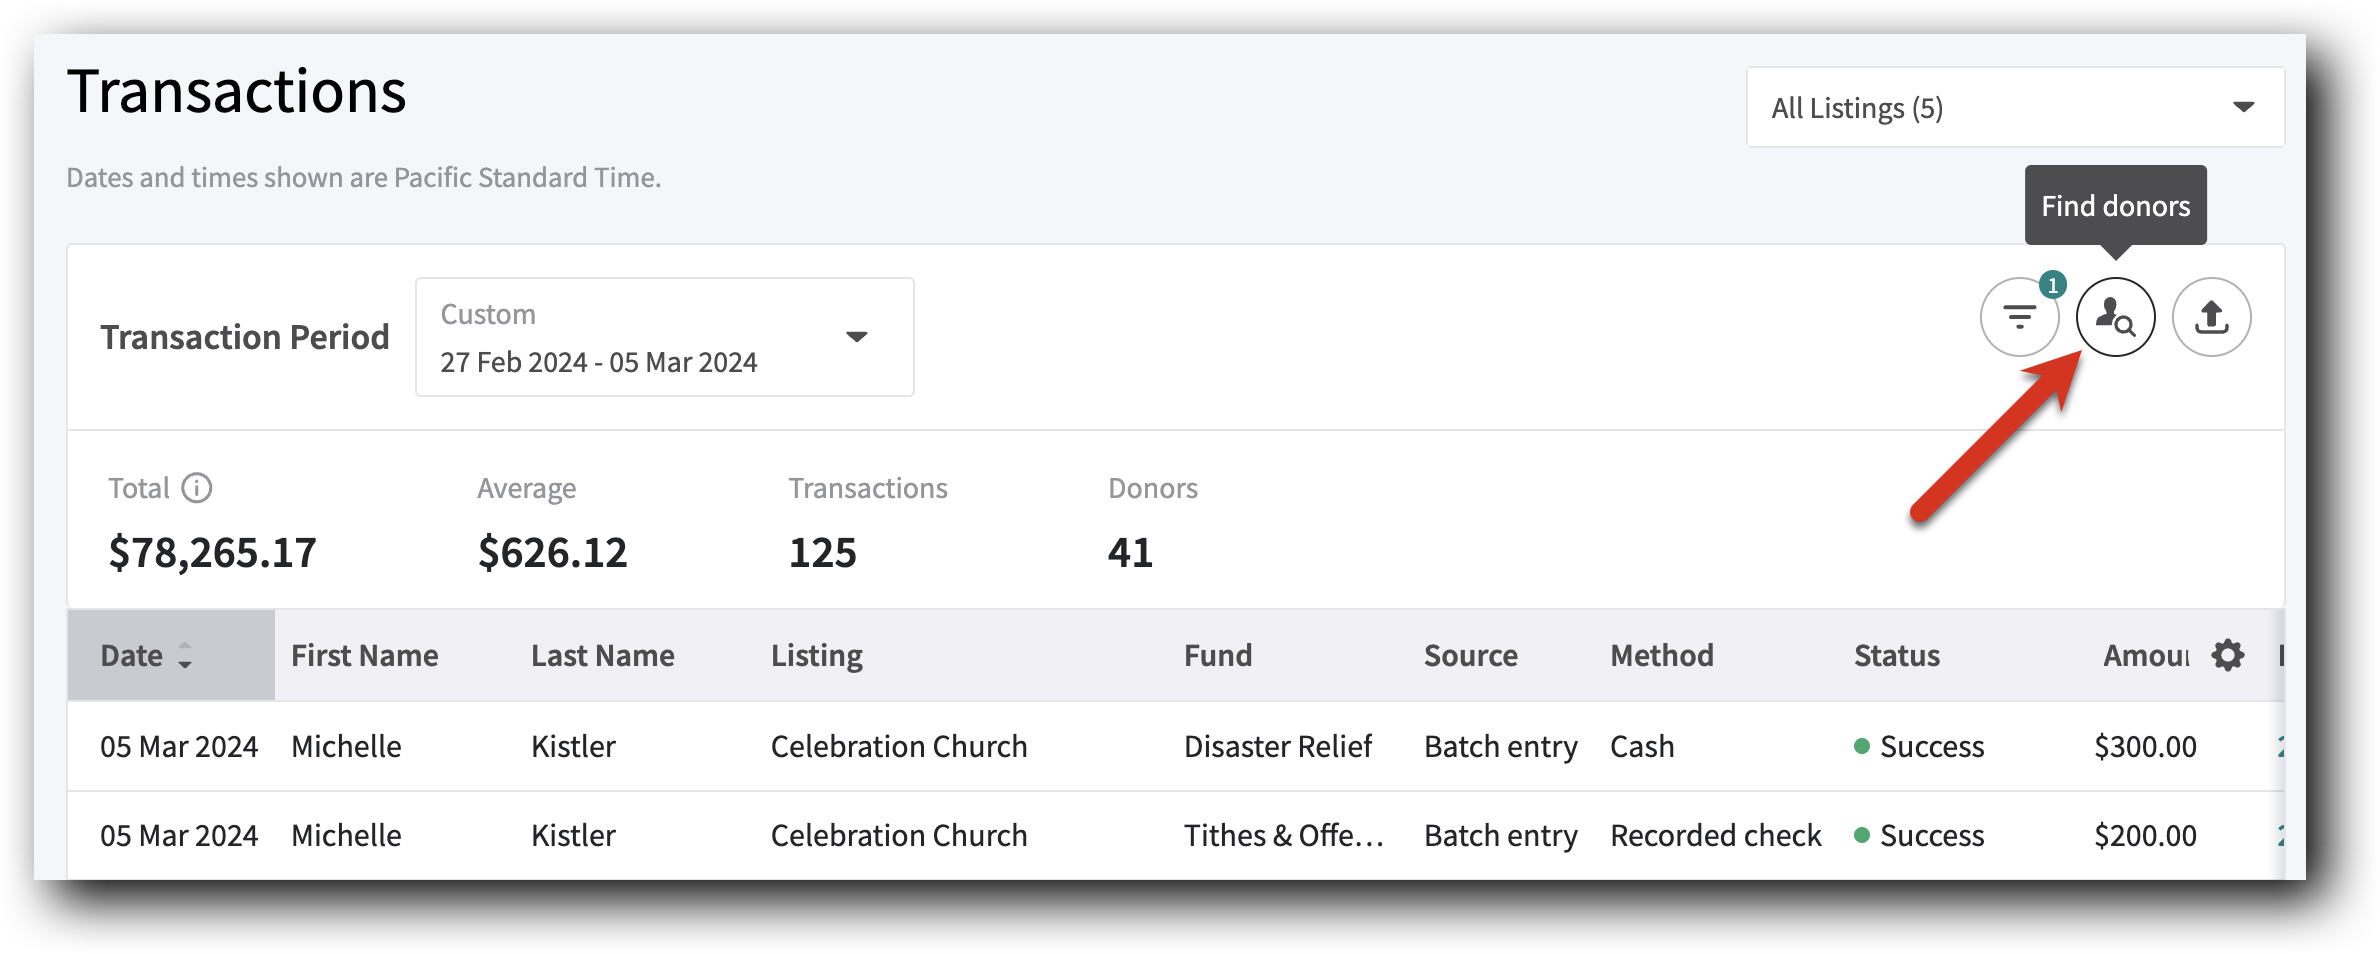This screenshot has width=2380, height=954.
Task: Select the Fund column header
Action: click(1217, 655)
